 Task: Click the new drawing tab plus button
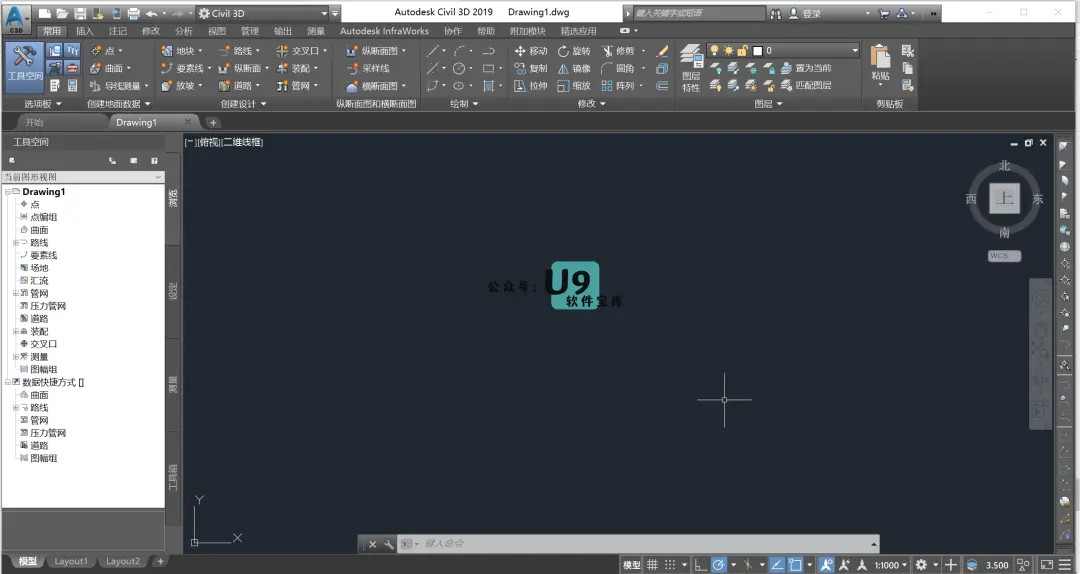[x=214, y=123]
